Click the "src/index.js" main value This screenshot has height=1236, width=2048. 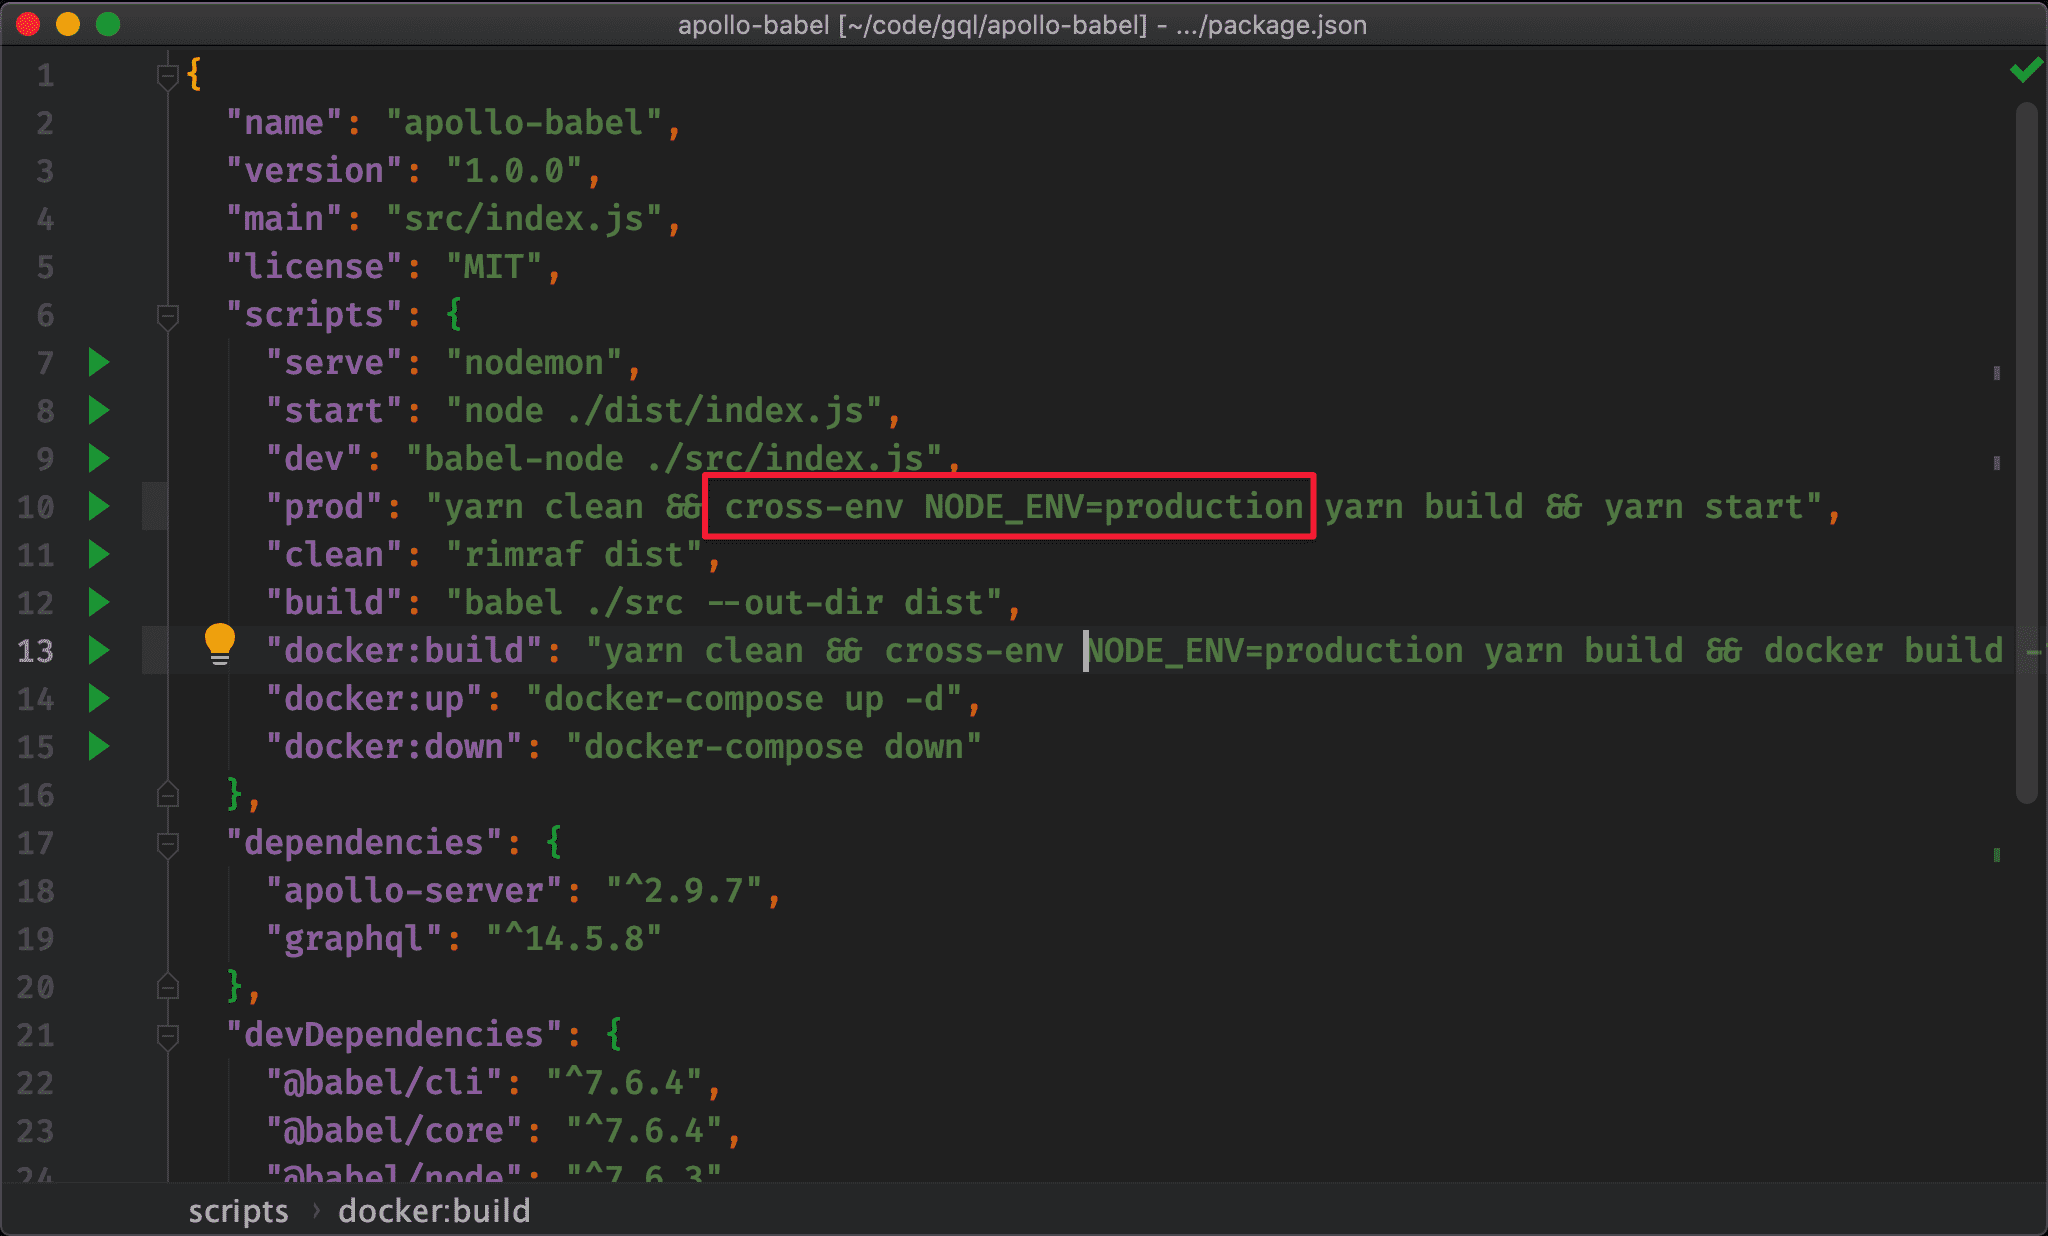pos(523,219)
